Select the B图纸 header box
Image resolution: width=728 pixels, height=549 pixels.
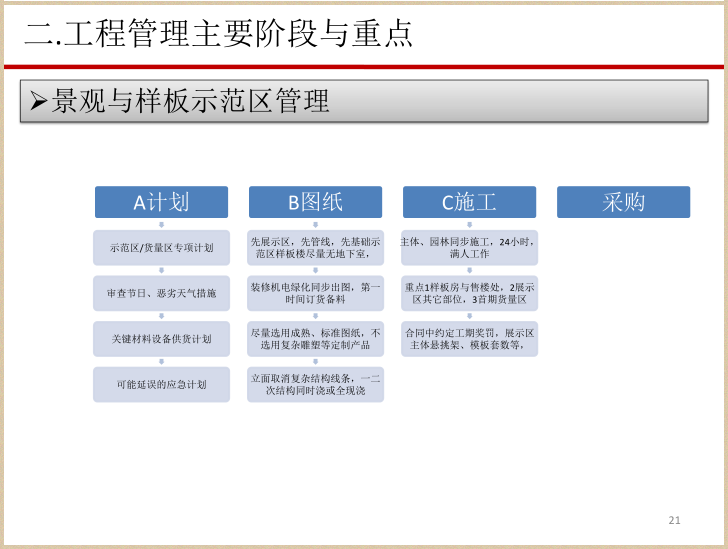tap(315, 202)
